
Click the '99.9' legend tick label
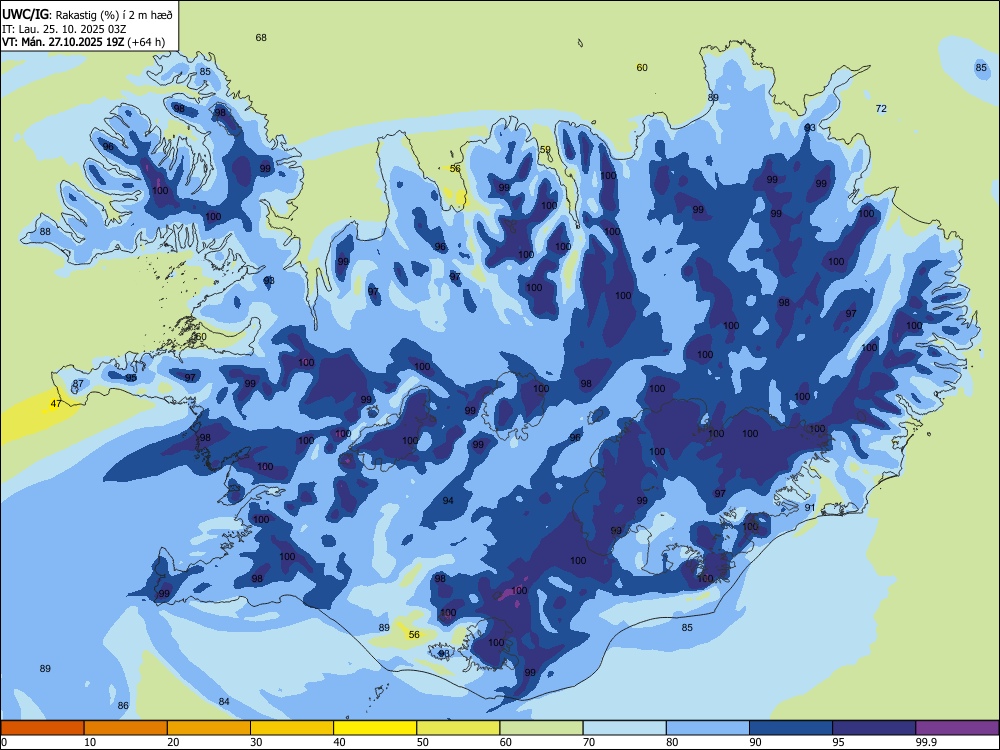[925, 742]
